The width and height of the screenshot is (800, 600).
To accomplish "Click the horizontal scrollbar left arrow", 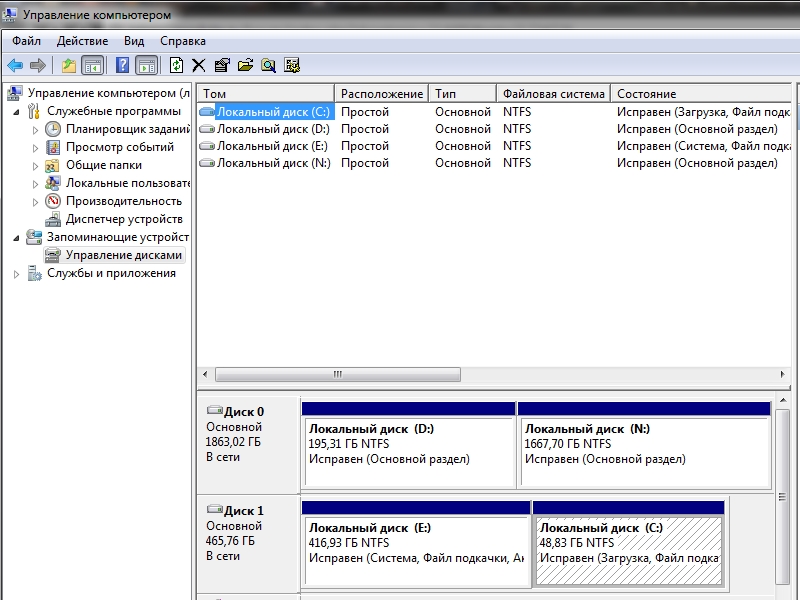I will (x=205, y=374).
